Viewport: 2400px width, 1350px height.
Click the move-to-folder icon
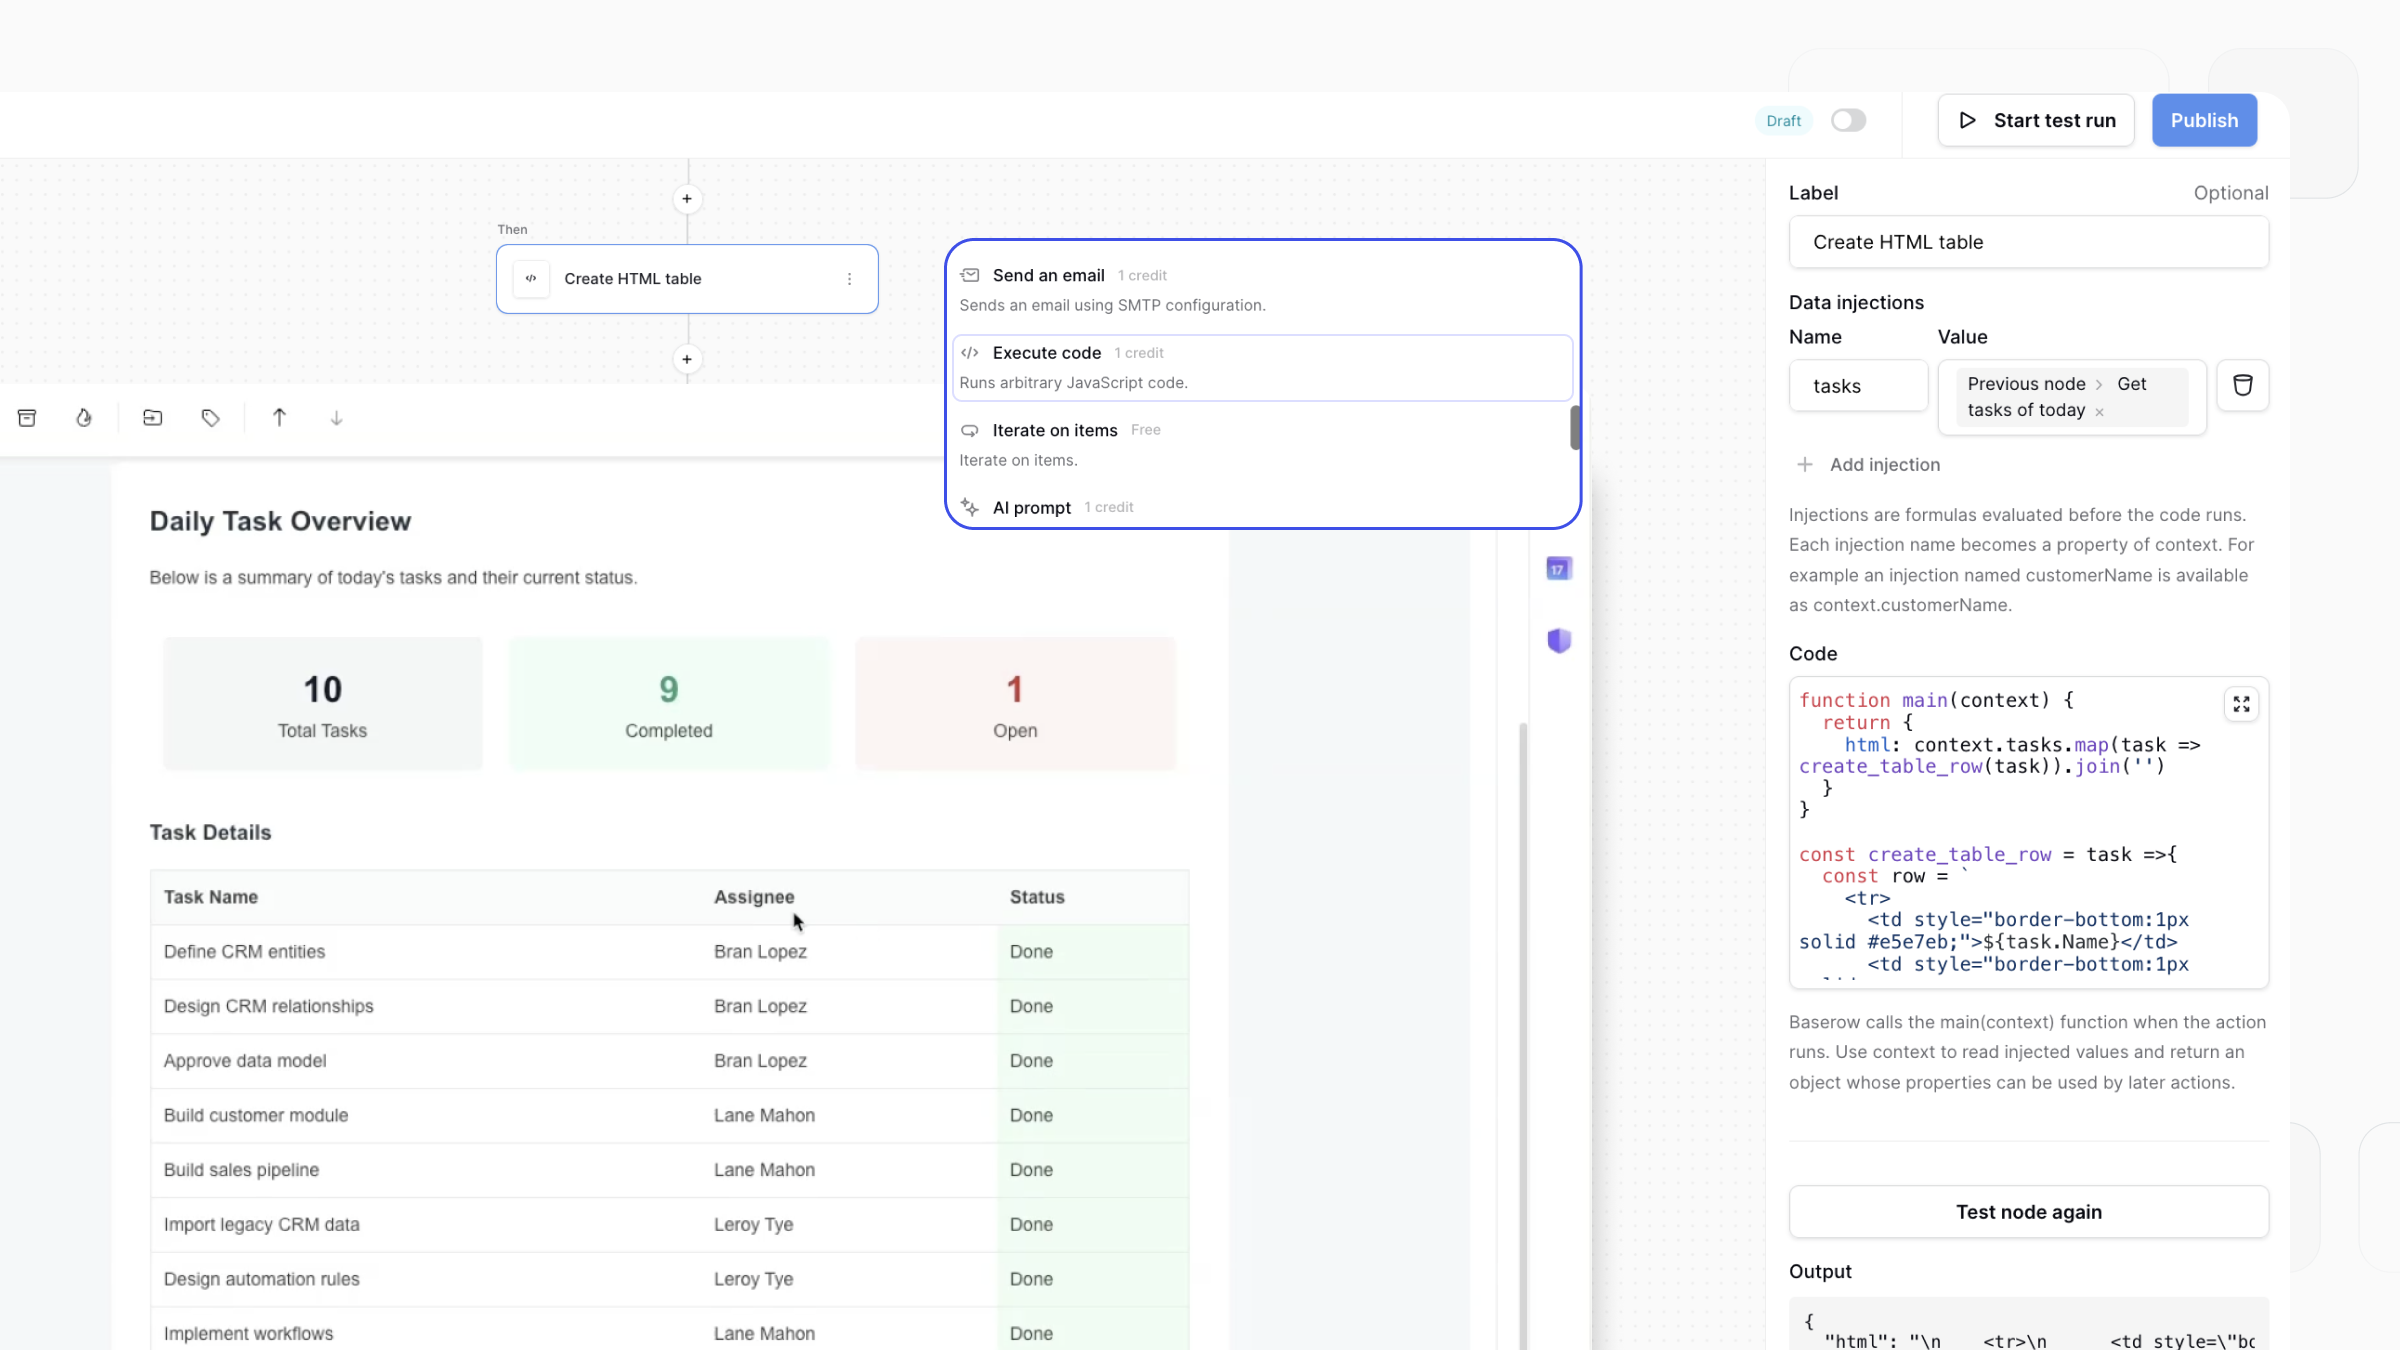coord(153,418)
